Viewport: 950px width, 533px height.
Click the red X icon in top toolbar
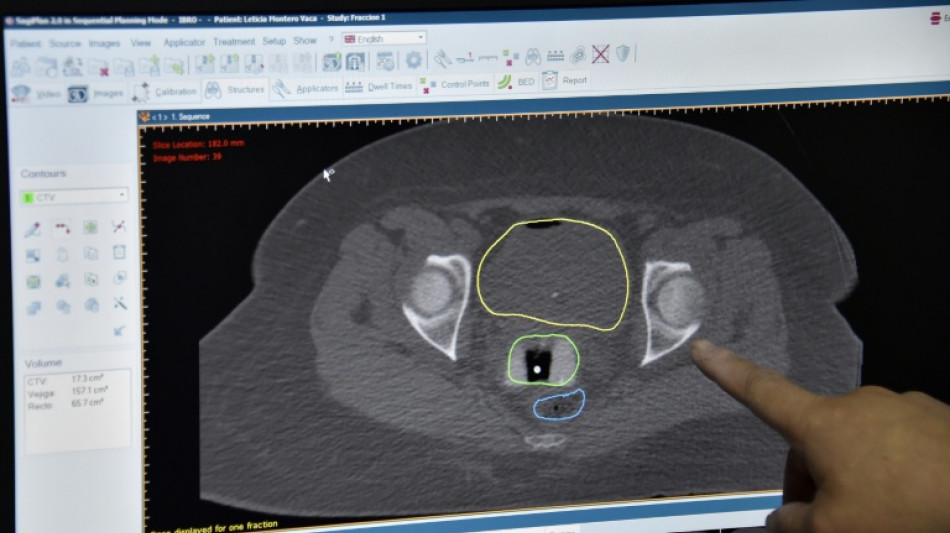tap(600, 54)
